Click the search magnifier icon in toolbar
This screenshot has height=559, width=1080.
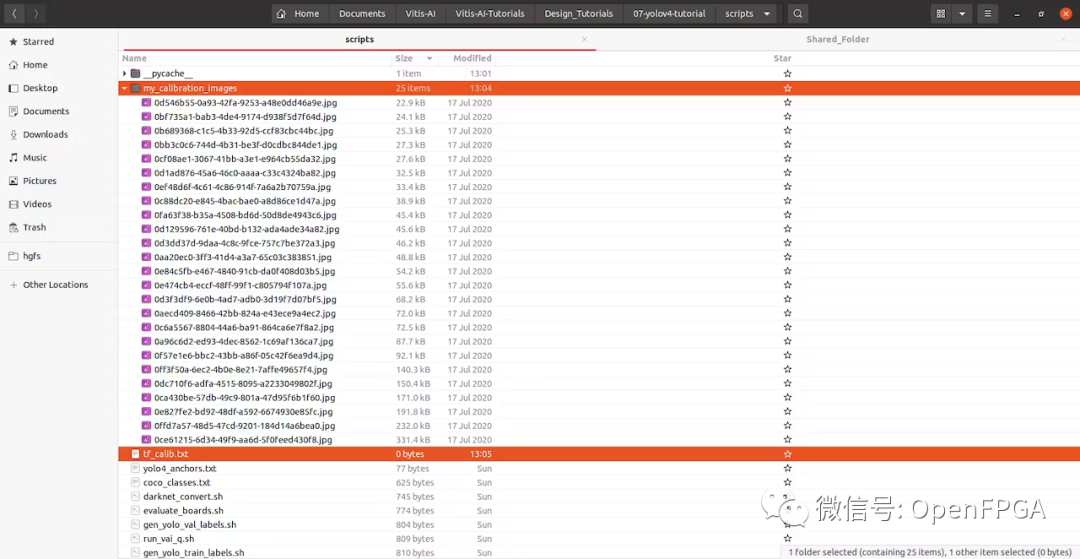(x=797, y=14)
